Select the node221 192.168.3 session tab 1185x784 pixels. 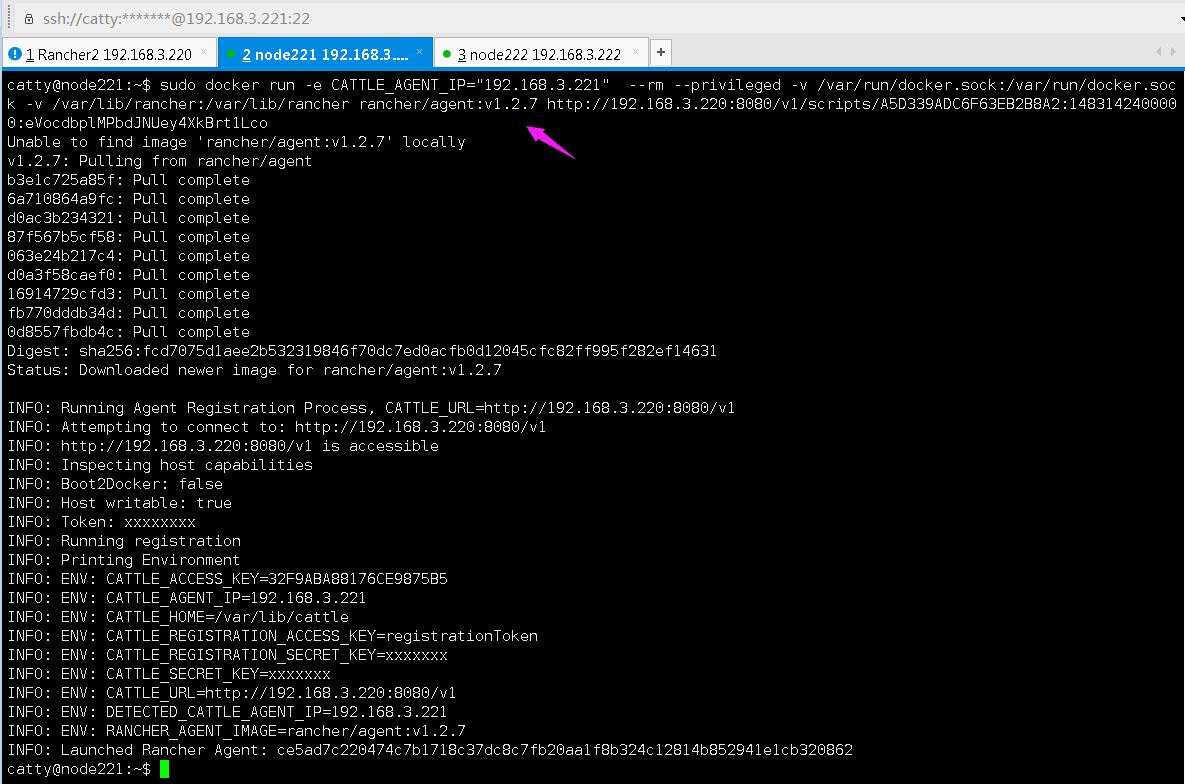[325, 54]
